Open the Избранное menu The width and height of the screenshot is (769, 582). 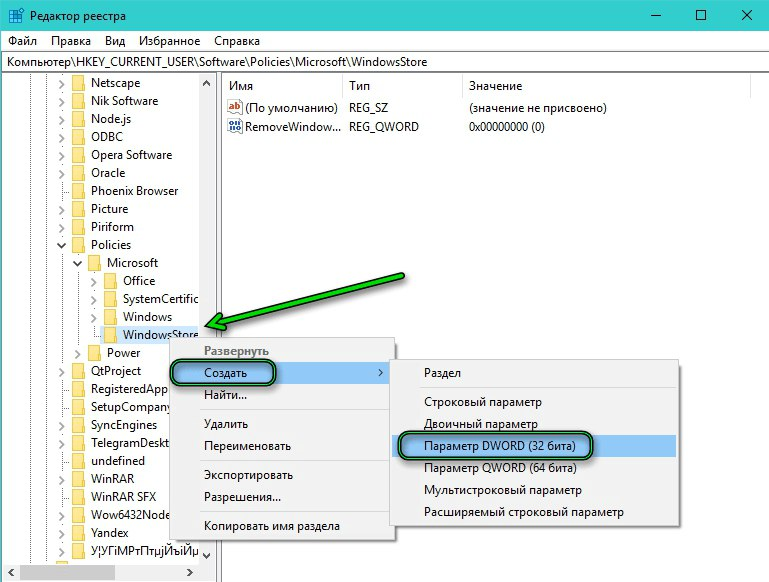point(169,41)
